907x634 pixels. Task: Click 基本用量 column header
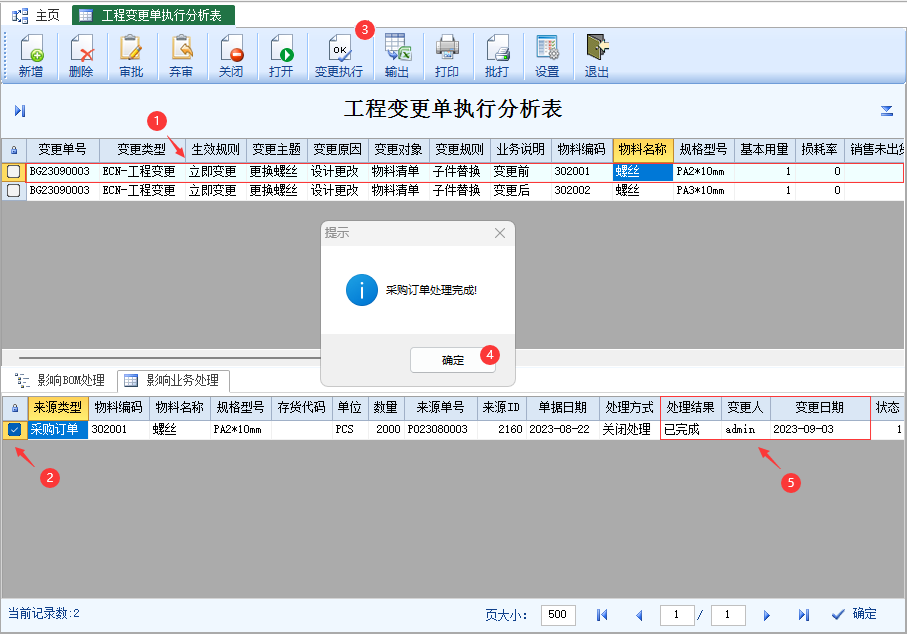(x=765, y=150)
